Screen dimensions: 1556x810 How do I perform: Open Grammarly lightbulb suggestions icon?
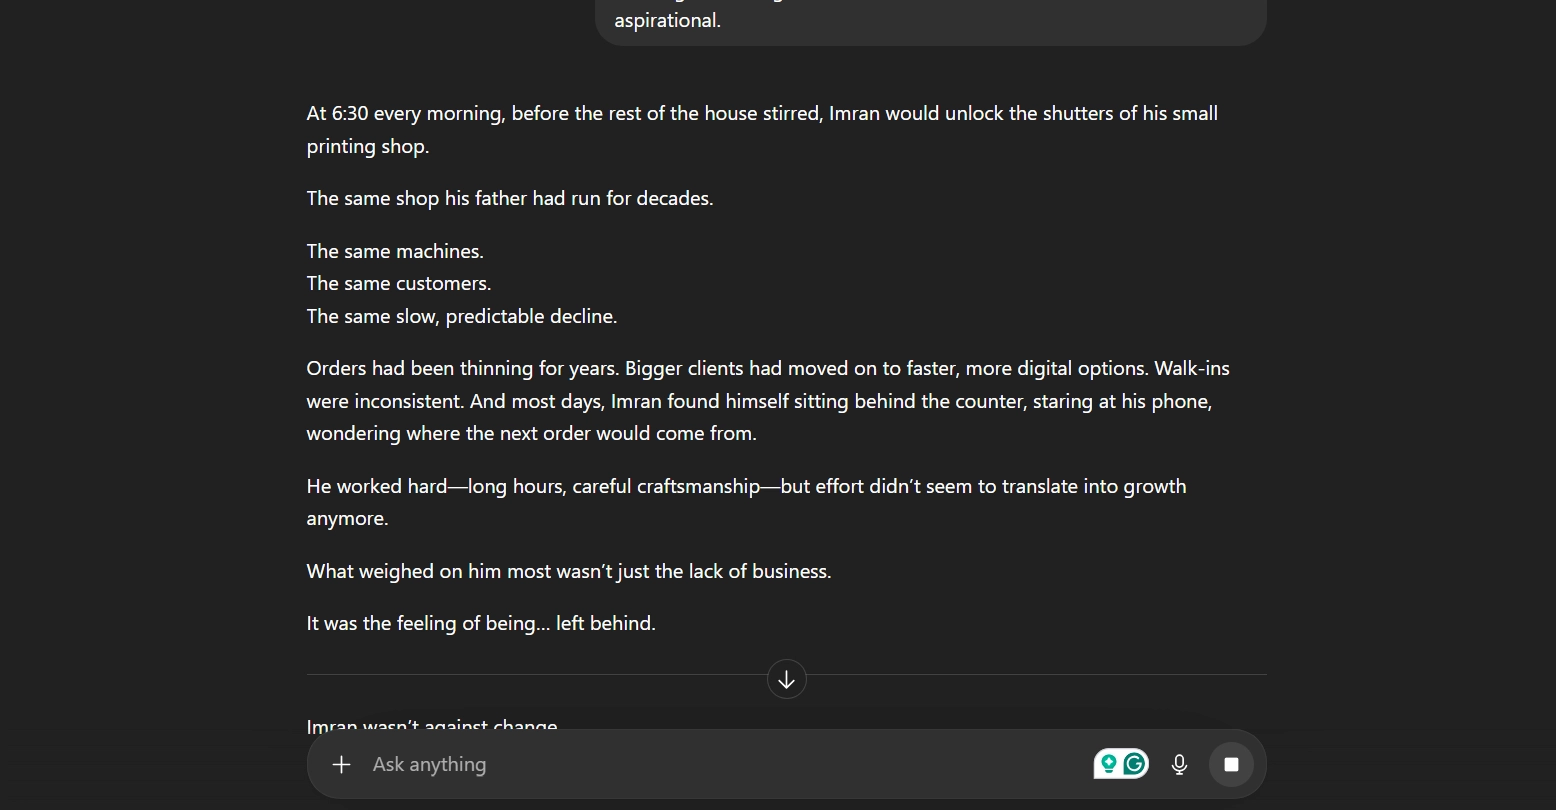point(1108,765)
